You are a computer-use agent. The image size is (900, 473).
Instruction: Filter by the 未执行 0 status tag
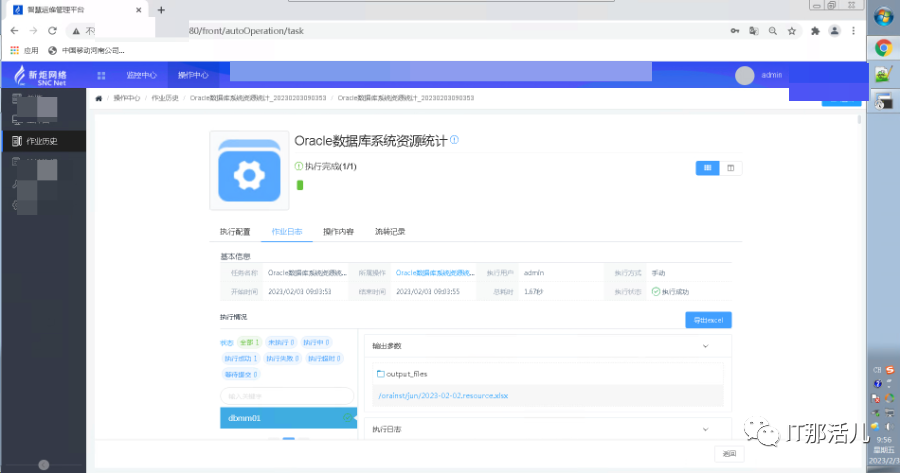281,342
